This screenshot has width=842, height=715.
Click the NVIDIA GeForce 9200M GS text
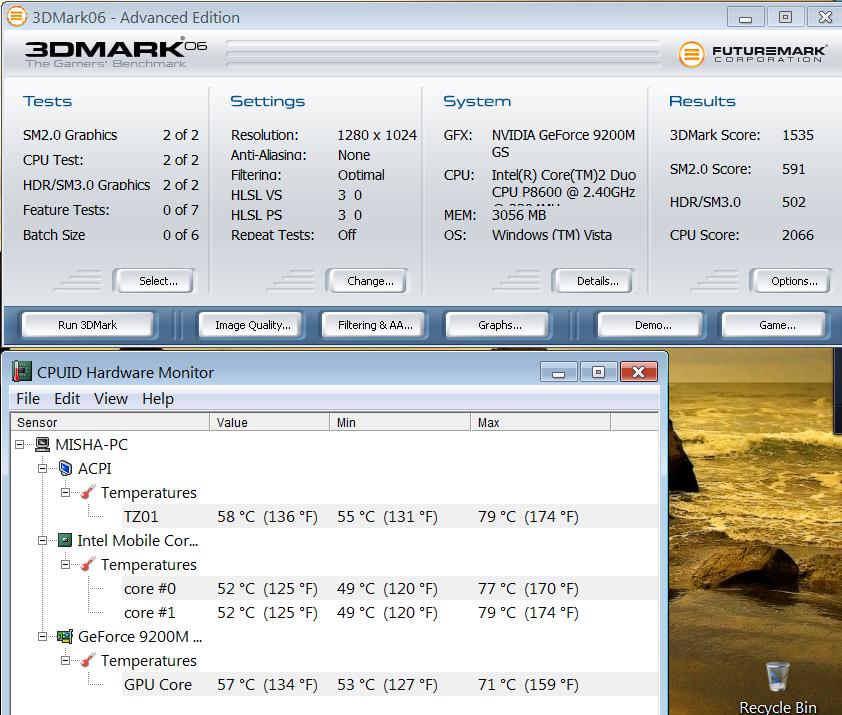coord(563,143)
